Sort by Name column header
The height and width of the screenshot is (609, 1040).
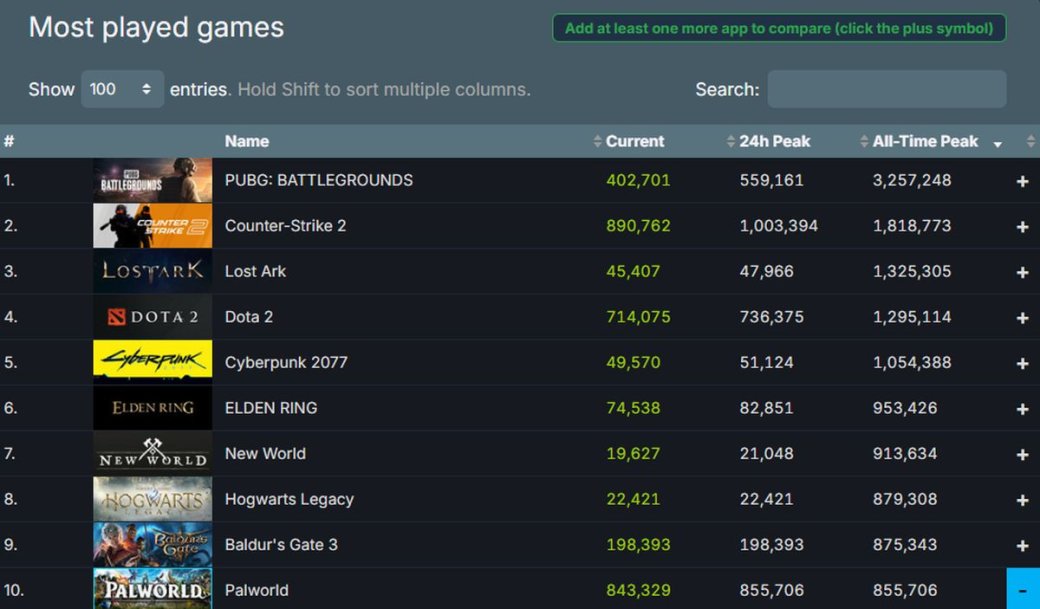247,141
